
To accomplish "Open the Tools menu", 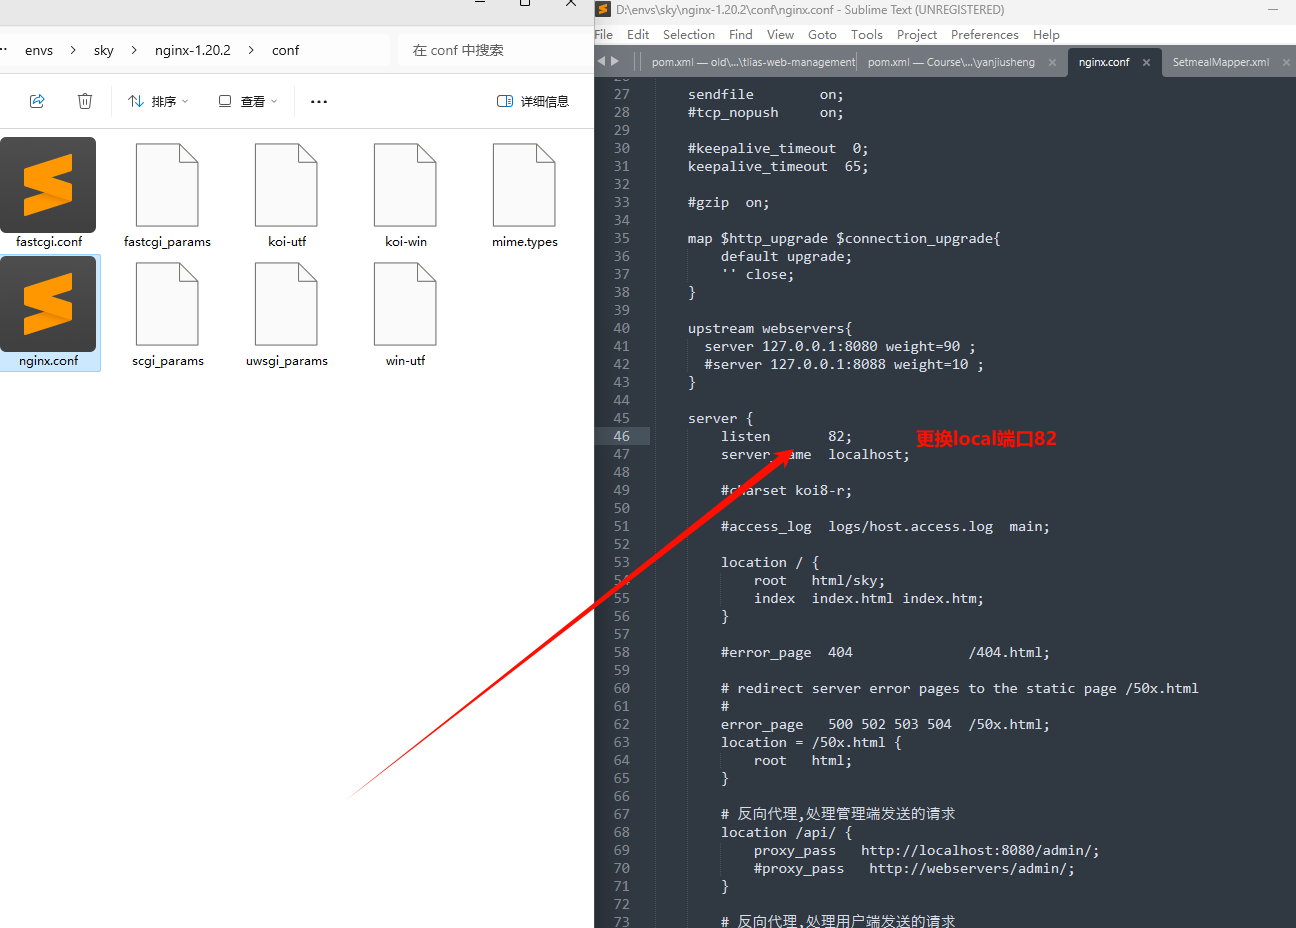I will click(x=867, y=34).
